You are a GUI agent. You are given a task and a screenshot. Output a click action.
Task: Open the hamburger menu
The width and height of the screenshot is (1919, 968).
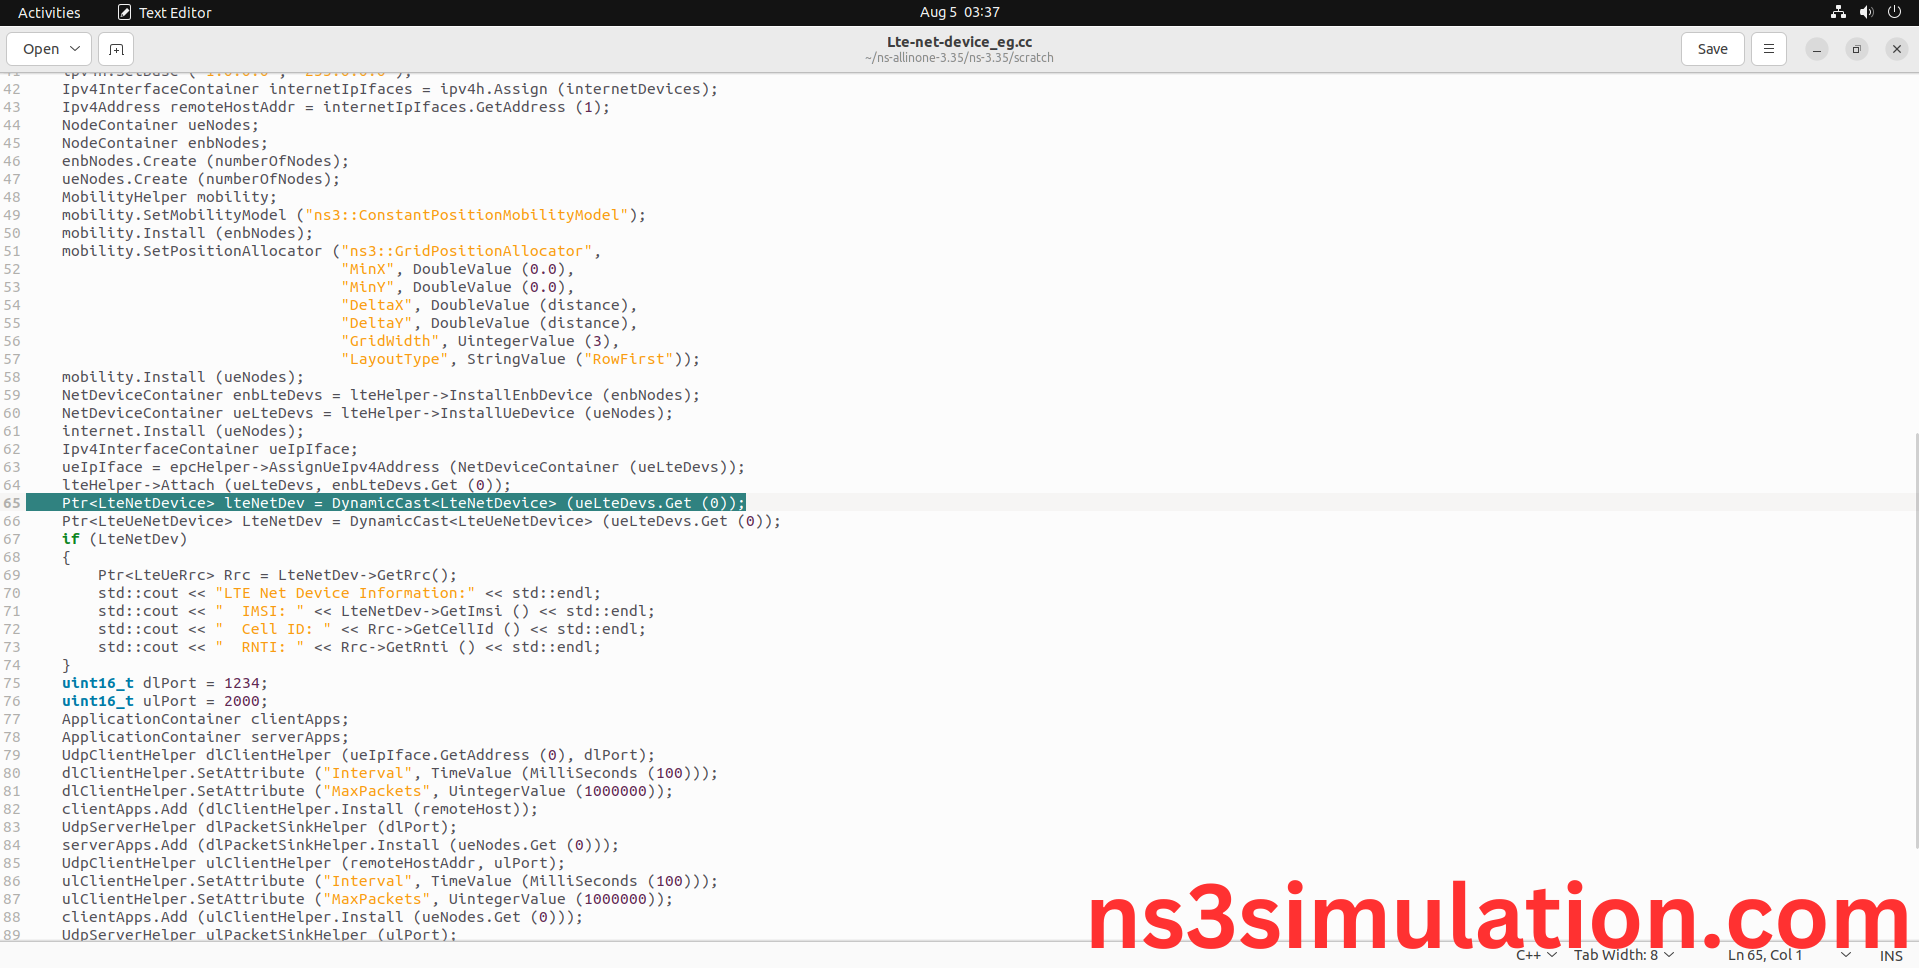coord(1768,49)
